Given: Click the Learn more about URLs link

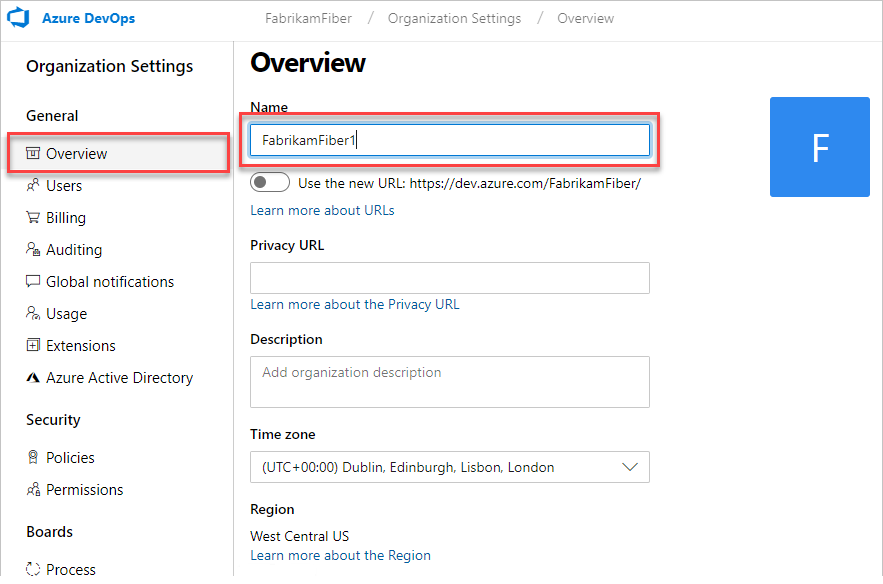Looking at the screenshot, I should point(322,210).
